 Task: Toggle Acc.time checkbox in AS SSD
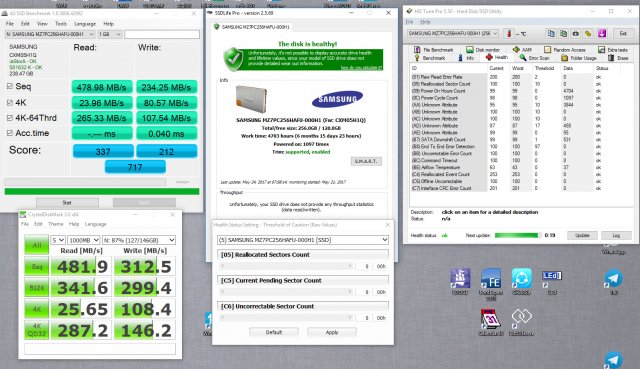point(10,133)
